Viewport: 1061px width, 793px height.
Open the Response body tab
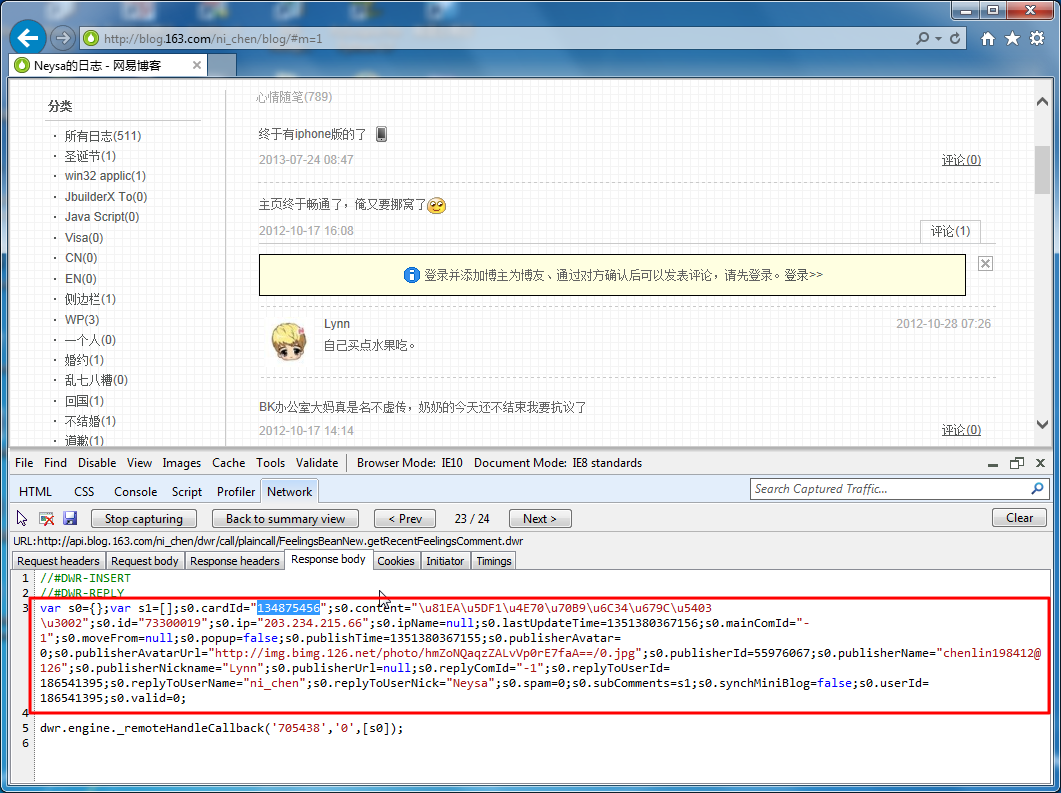tap(328, 560)
